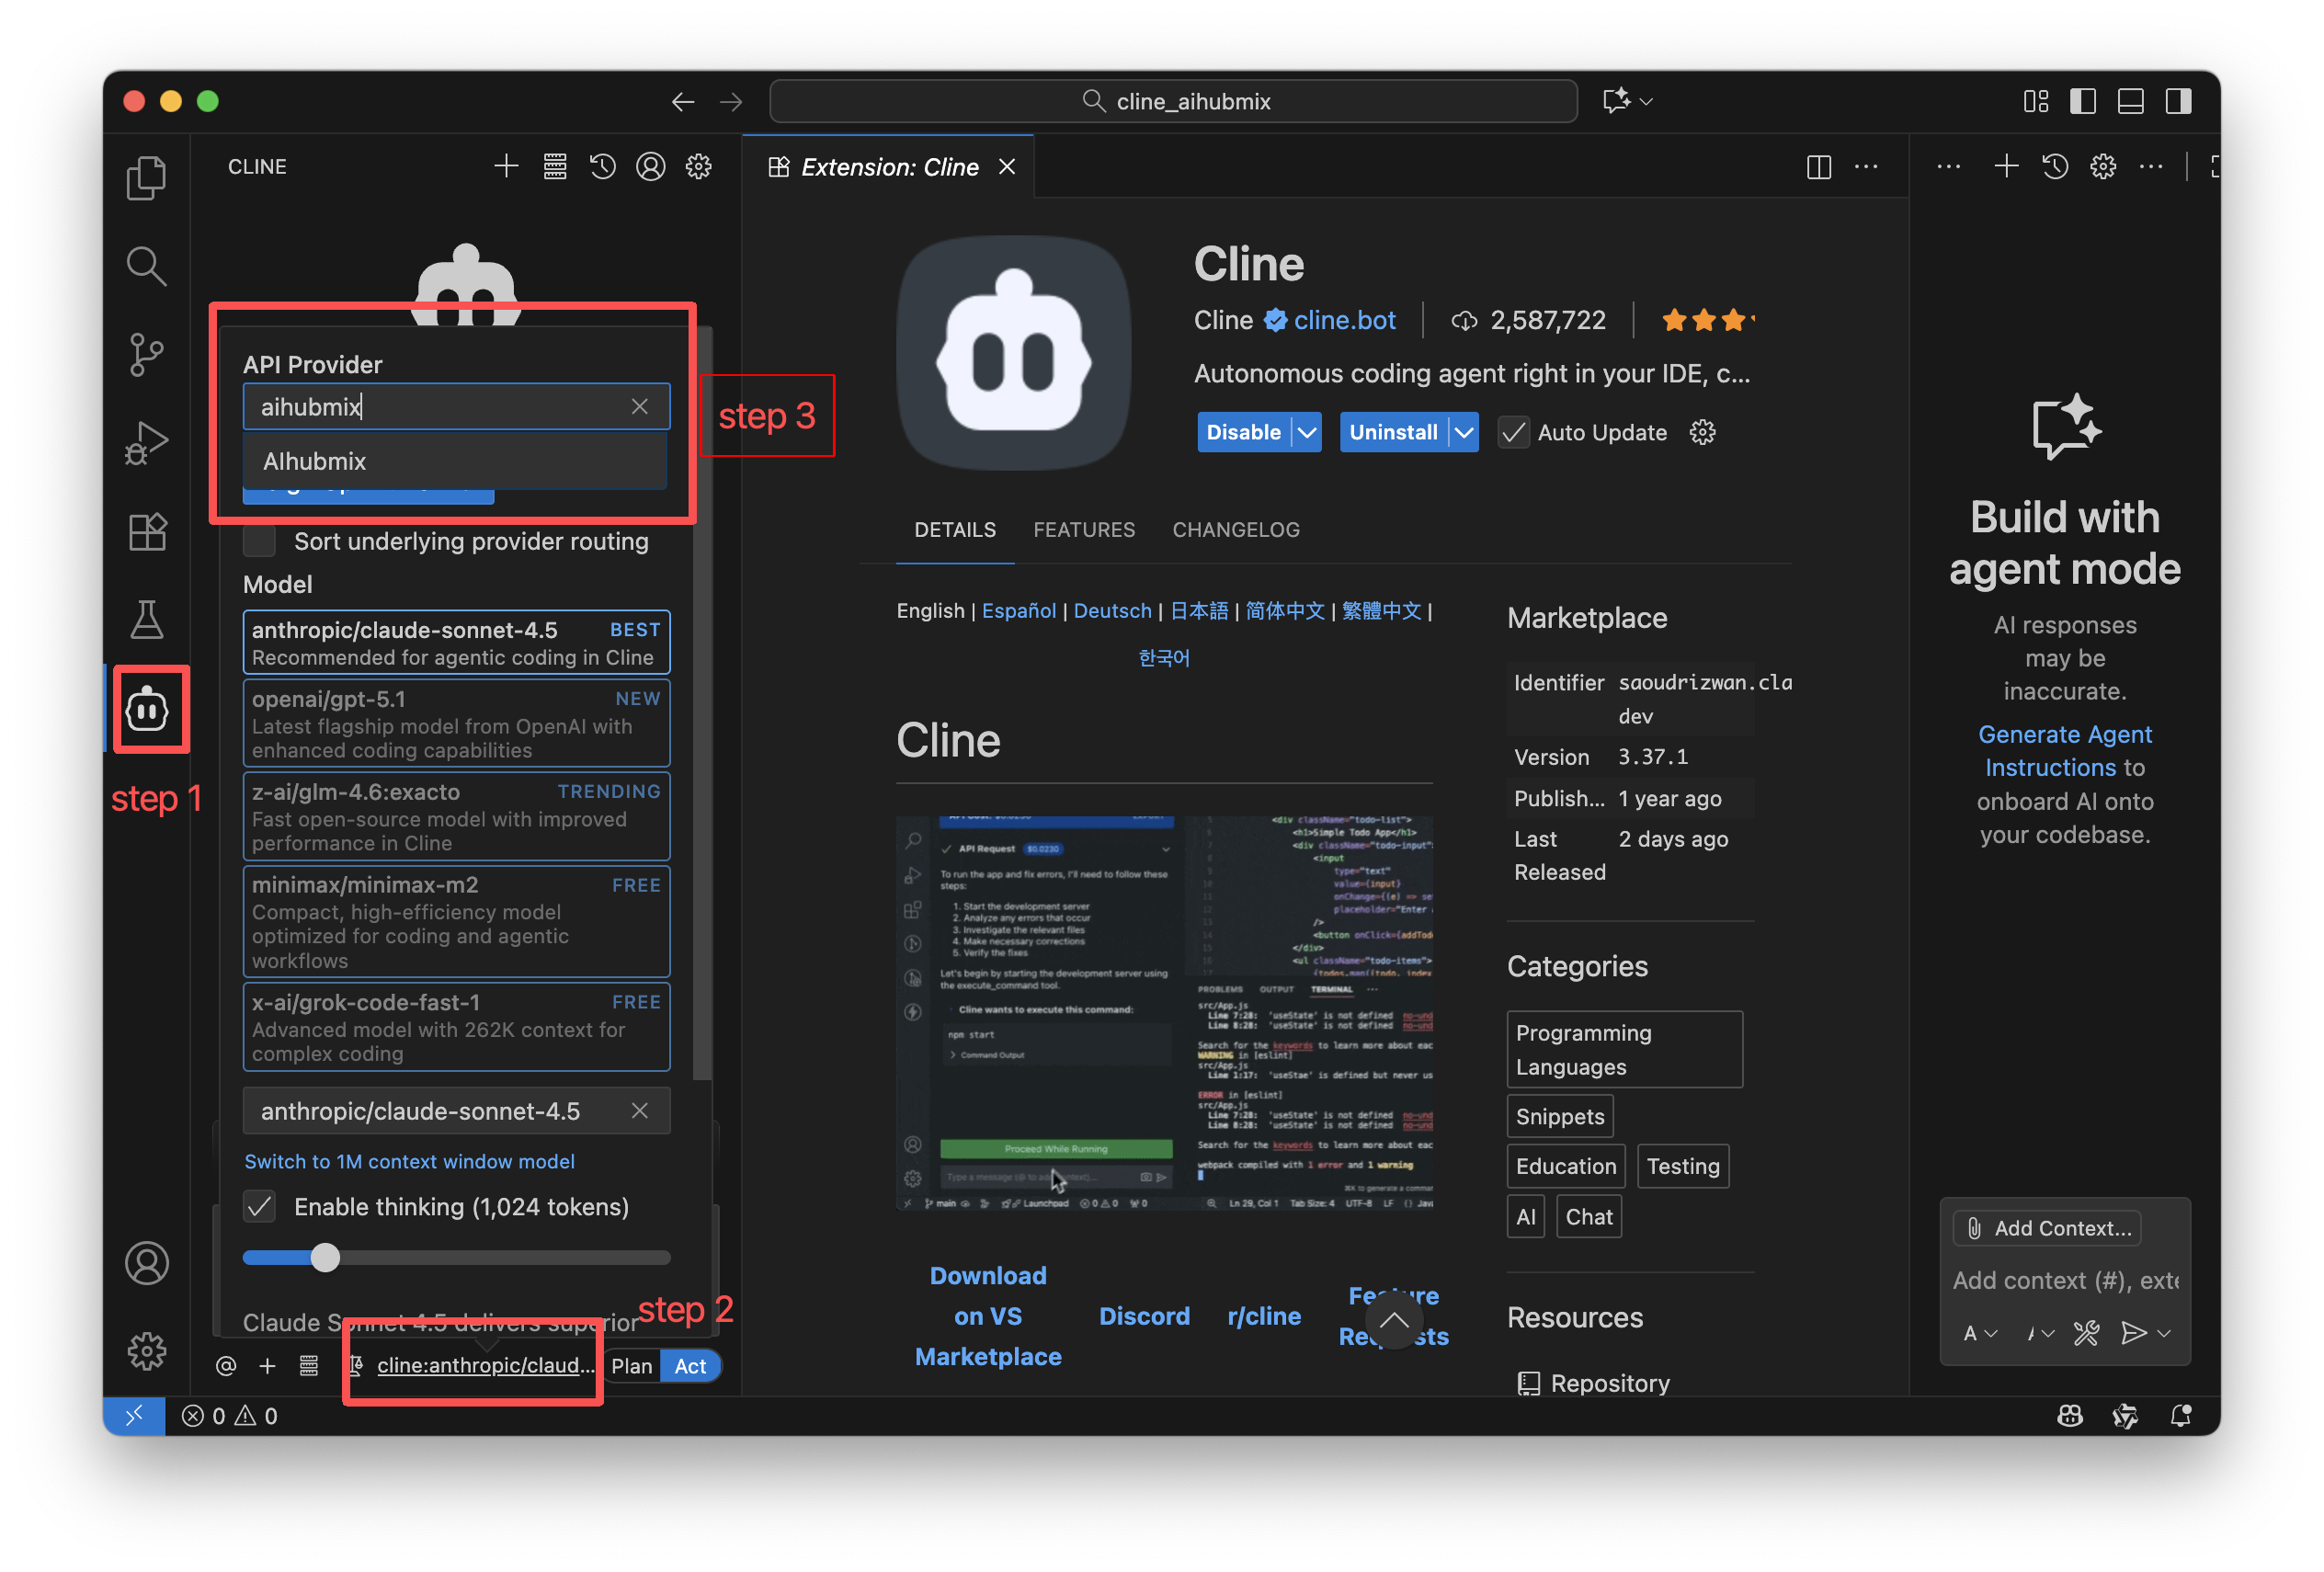
Task: Click the Cline account profile icon
Action: click(x=651, y=166)
